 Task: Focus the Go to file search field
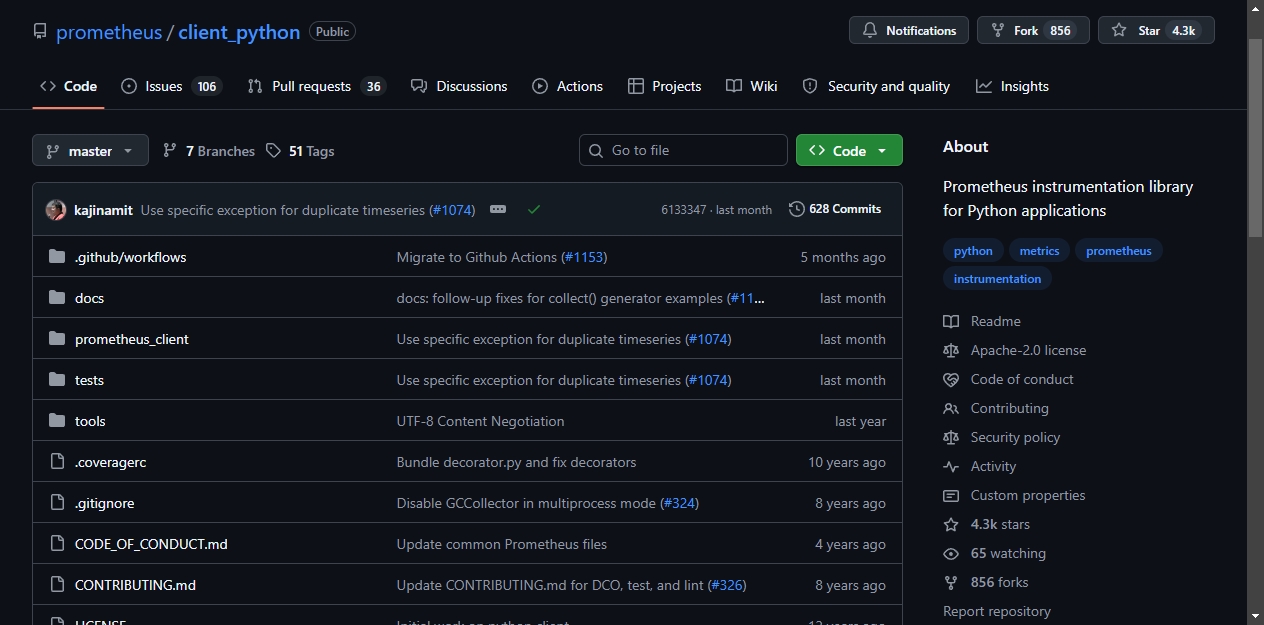click(x=683, y=150)
